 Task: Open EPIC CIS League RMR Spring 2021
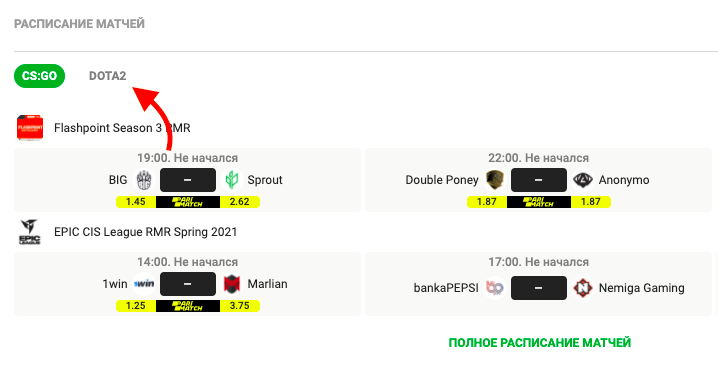click(x=146, y=232)
